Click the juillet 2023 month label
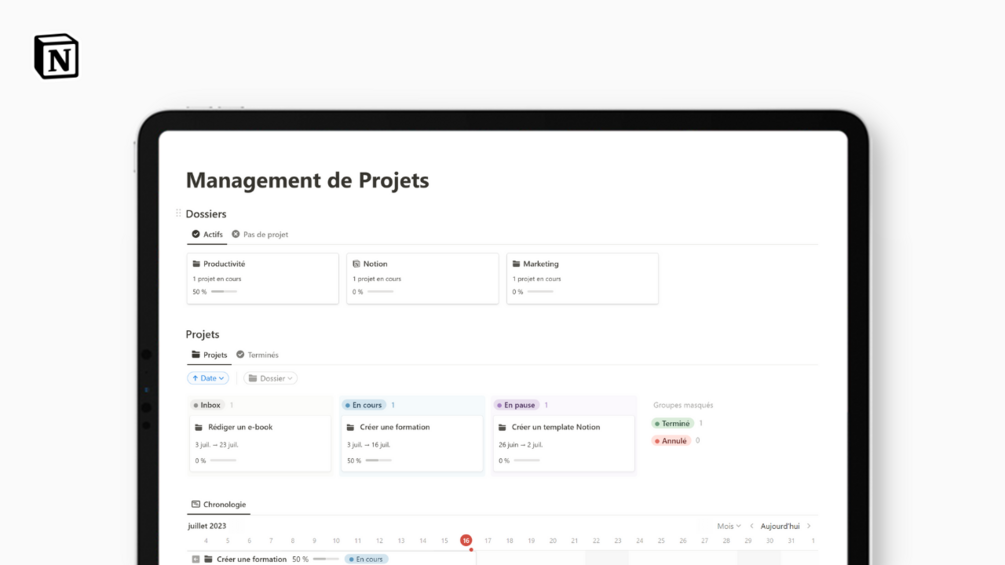 coord(207,526)
